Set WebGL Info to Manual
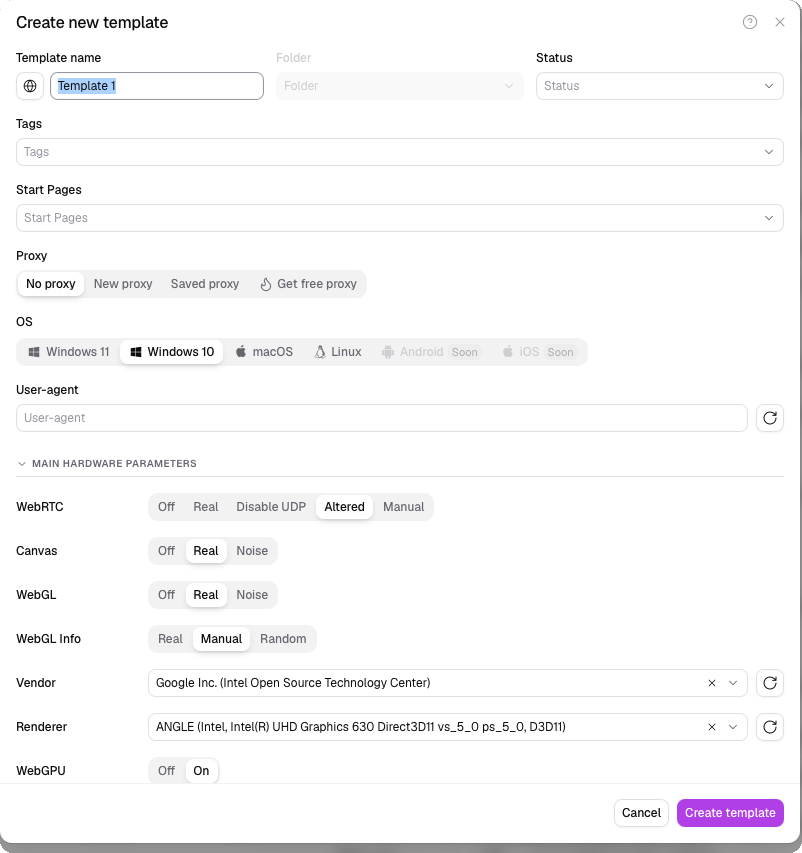Viewport: 802px width, 853px height. pos(221,639)
